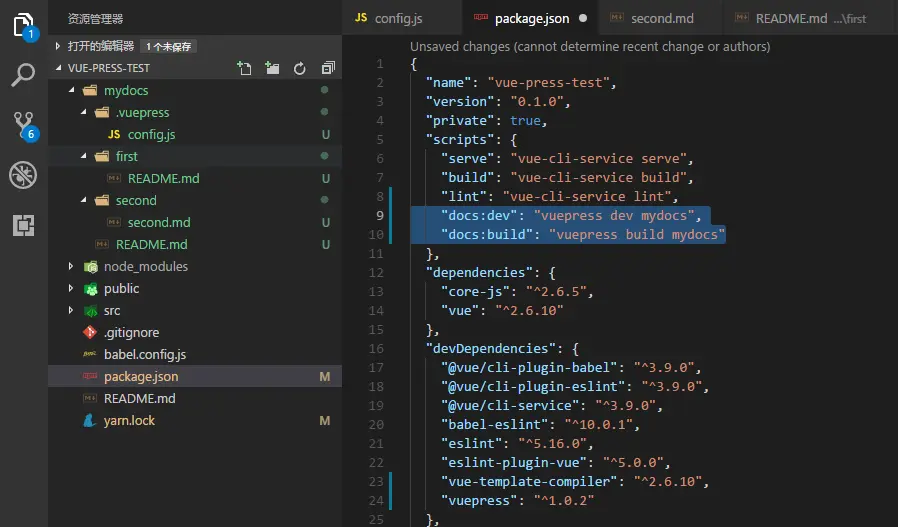This screenshot has width=898, height=527.
Task: Switch to the second.md editor tab
Action: [663, 18]
